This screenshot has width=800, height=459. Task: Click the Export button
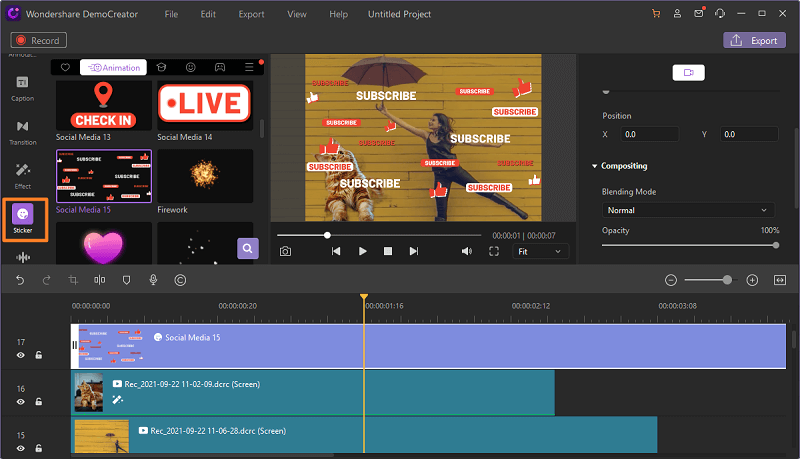click(x=754, y=40)
